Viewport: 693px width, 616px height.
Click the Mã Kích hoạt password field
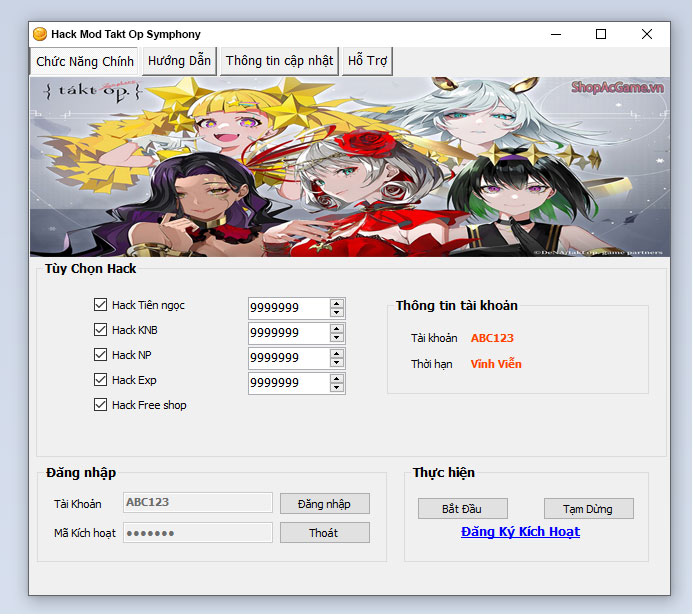coord(198,532)
